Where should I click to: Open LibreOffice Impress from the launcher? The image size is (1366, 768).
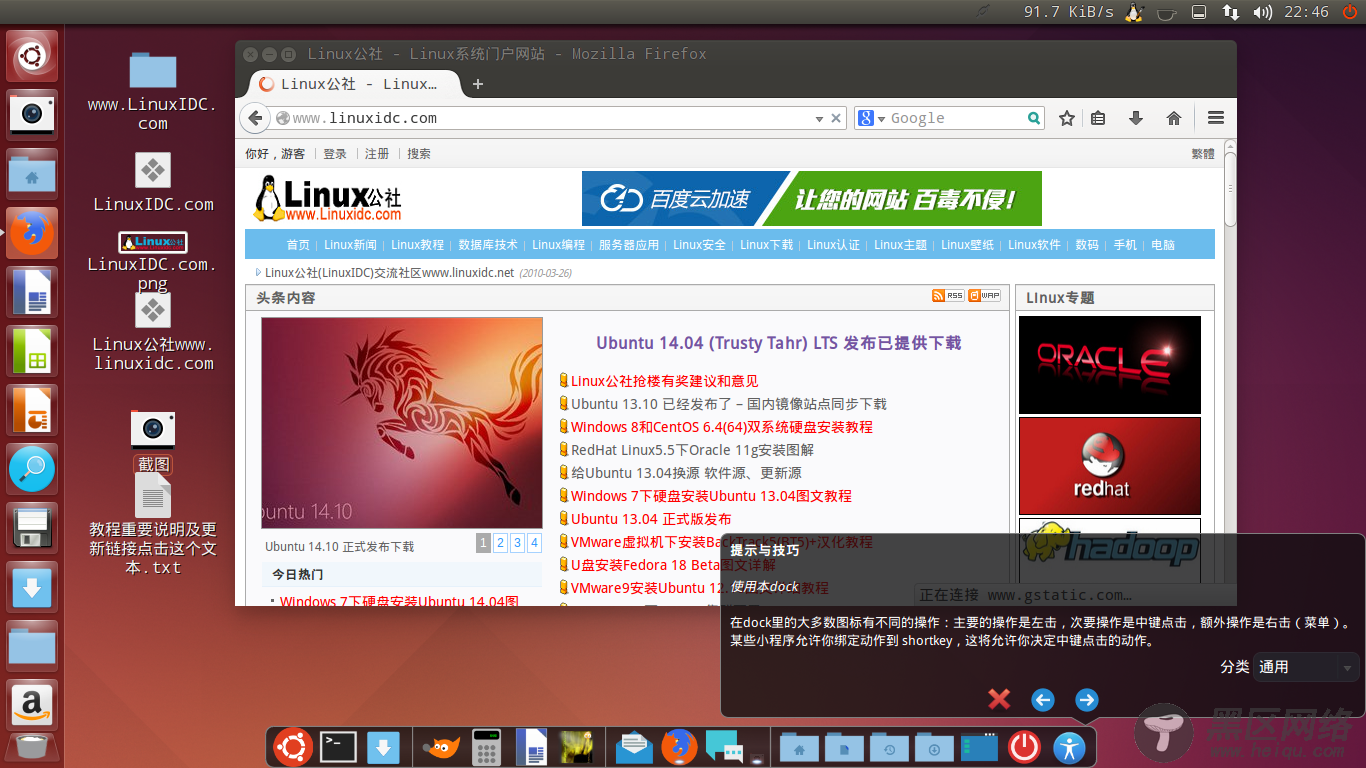coord(33,410)
